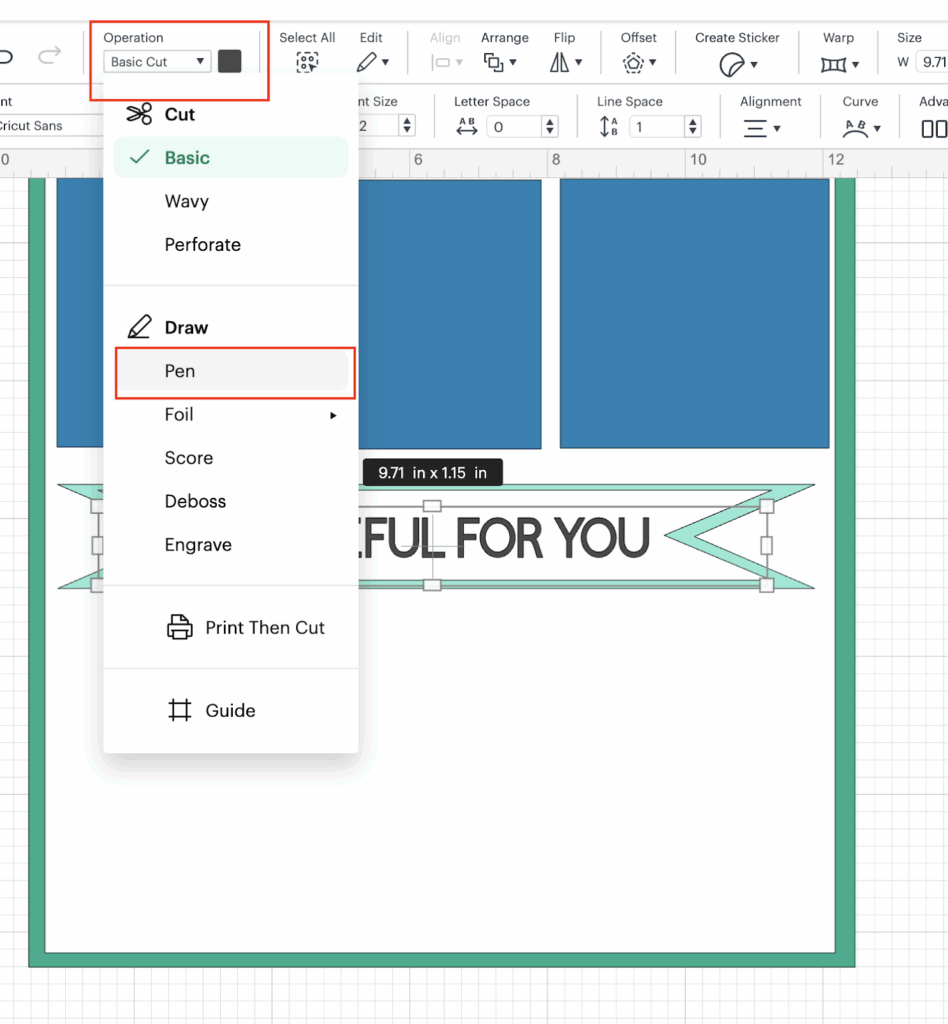Expand the Warp dropdown arrow
This screenshot has width=948, height=1024.
coord(855,64)
